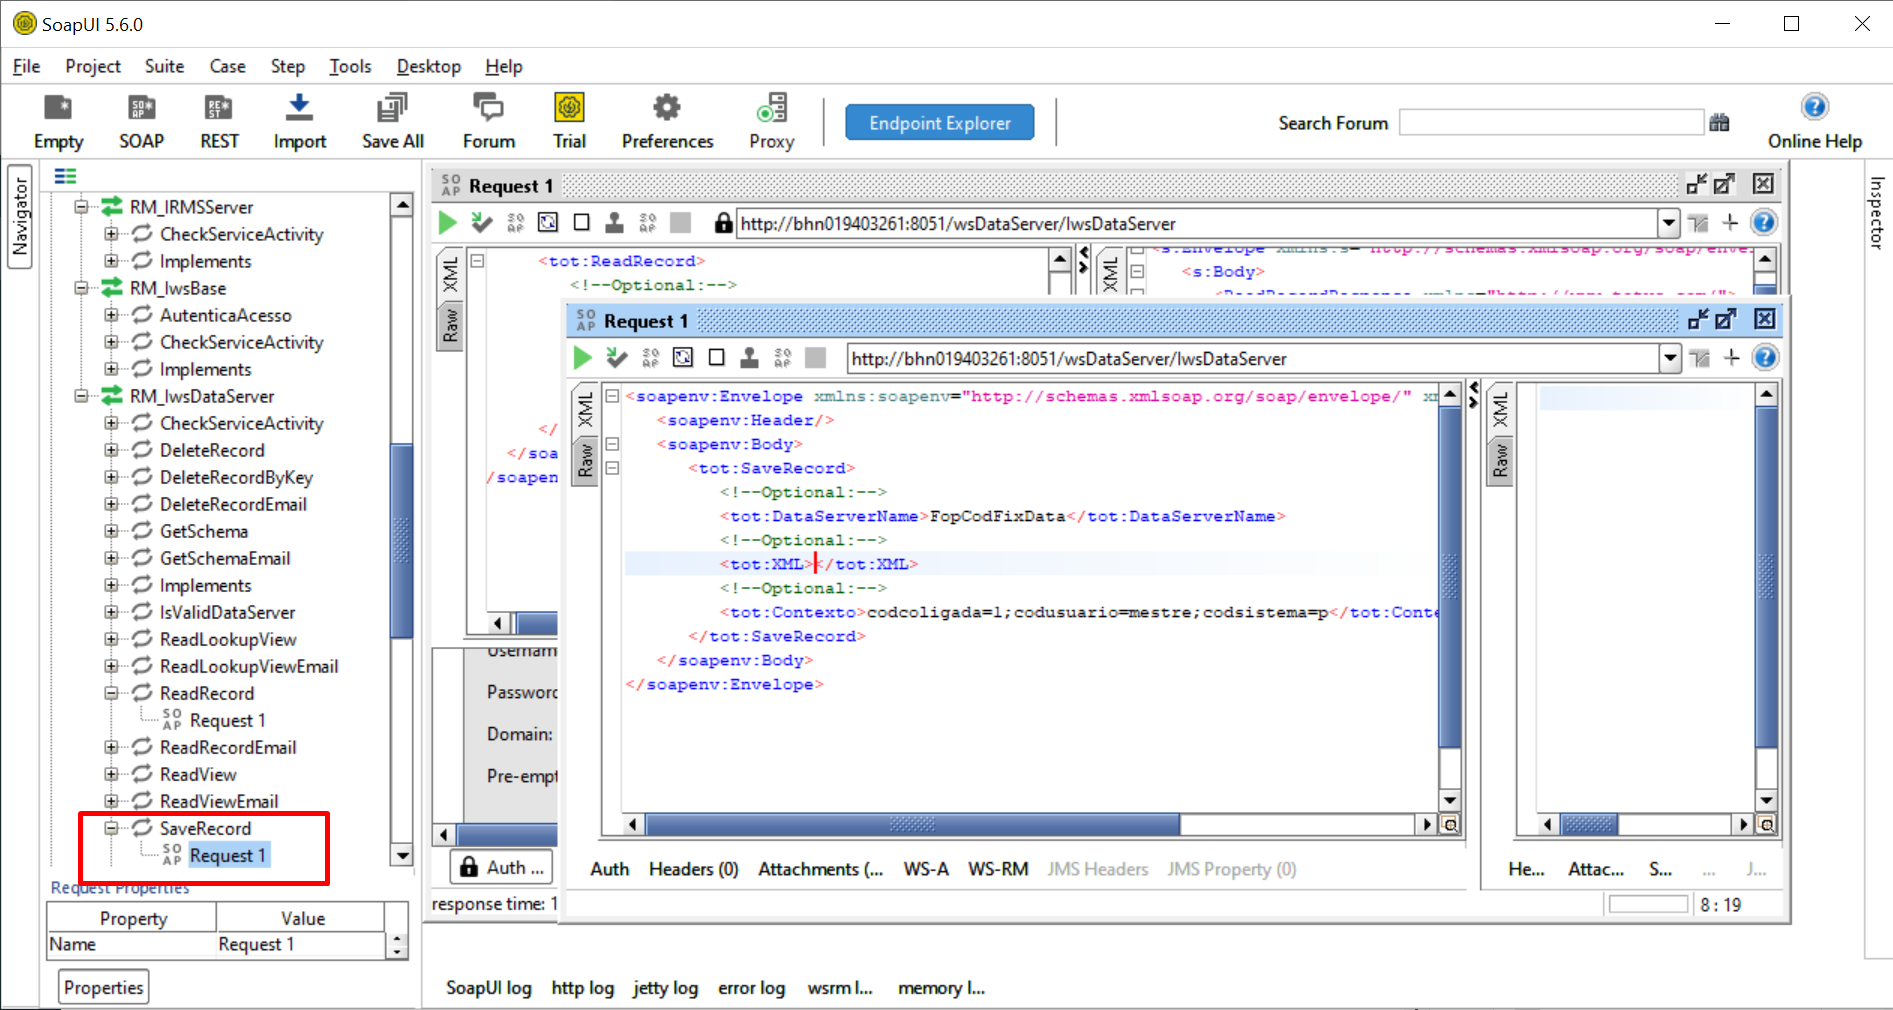
Task: Click the blue help icon in front Request 1 window
Action: click(1765, 357)
